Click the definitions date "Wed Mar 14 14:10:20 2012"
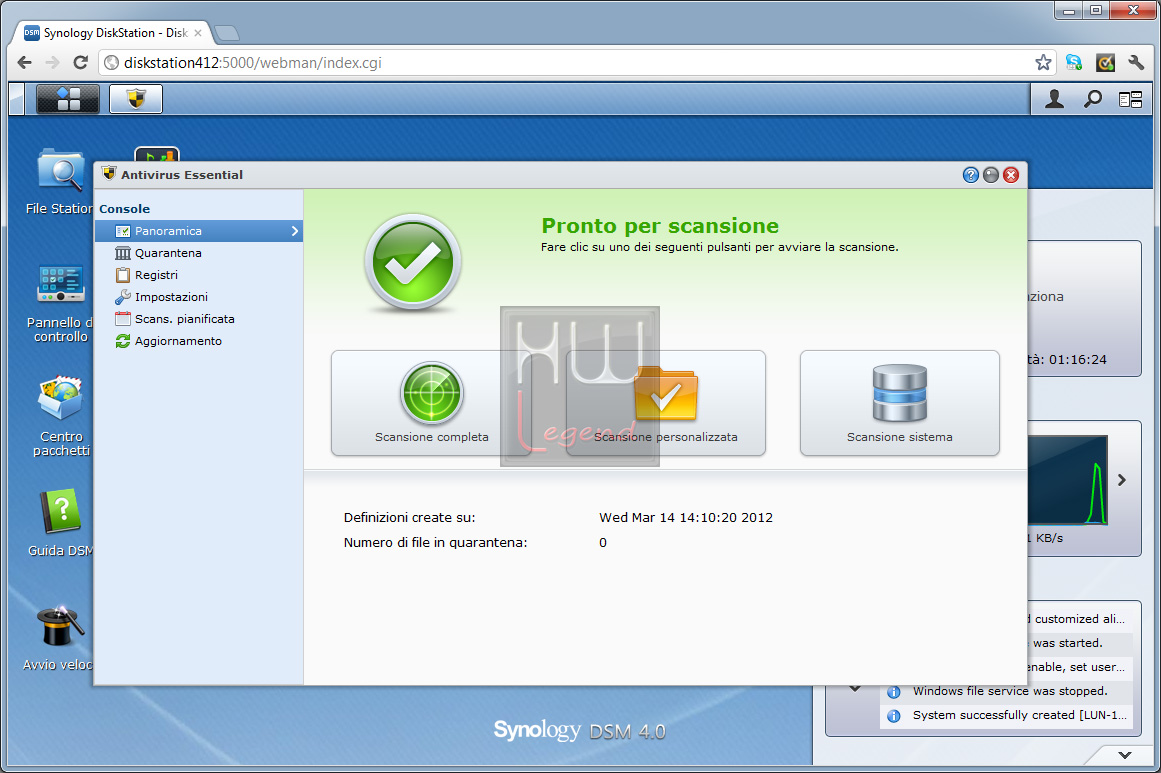Screen dimensions: 1161x773 686,518
